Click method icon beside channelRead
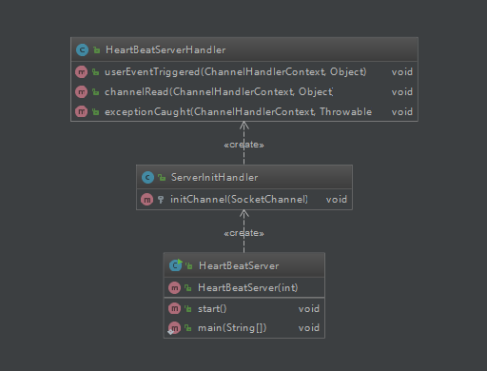 [x=81, y=92]
